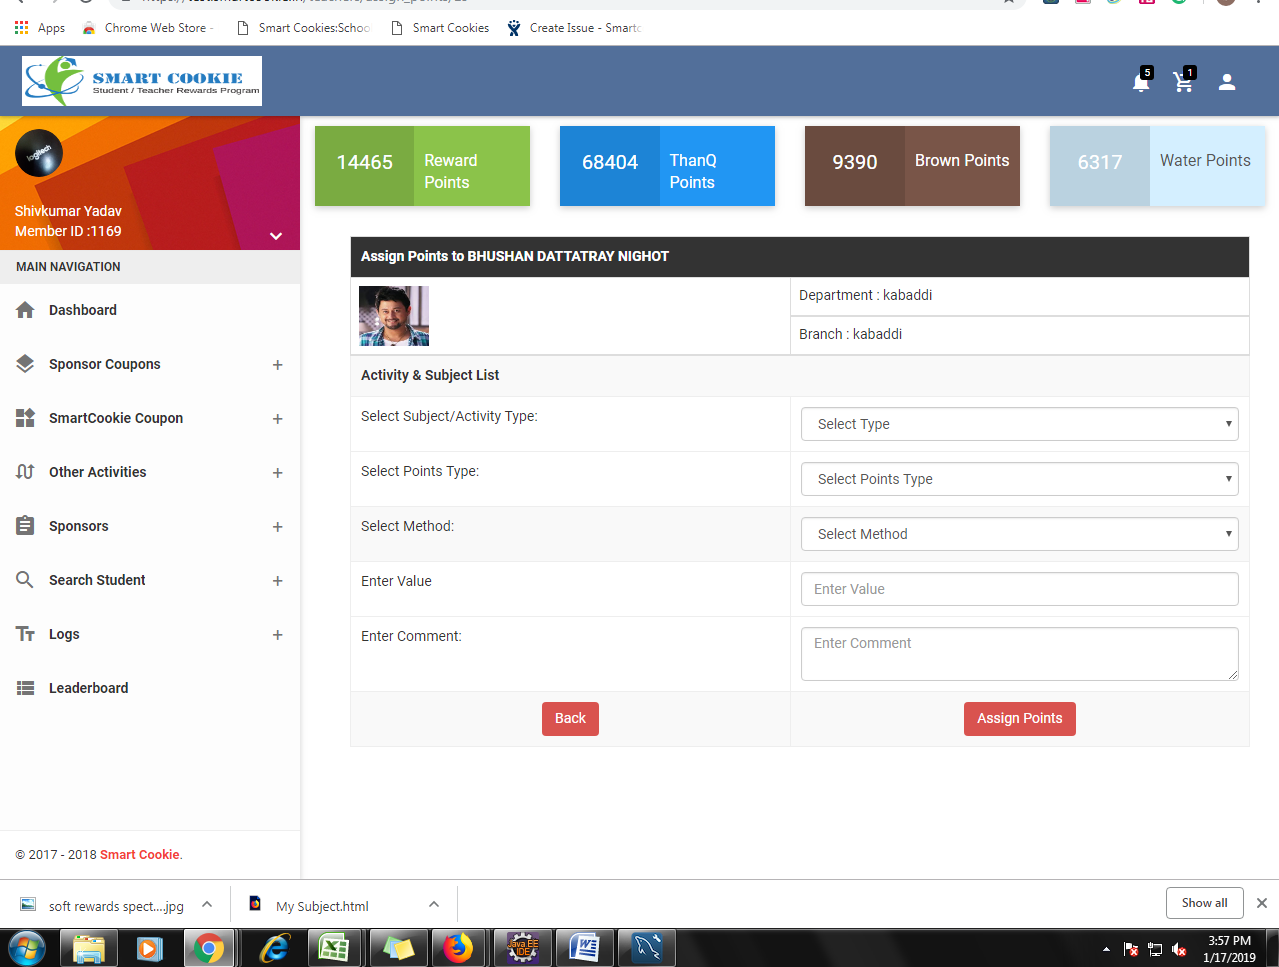Click the Dashboard home icon
This screenshot has height=967, width=1279.
click(26, 310)
